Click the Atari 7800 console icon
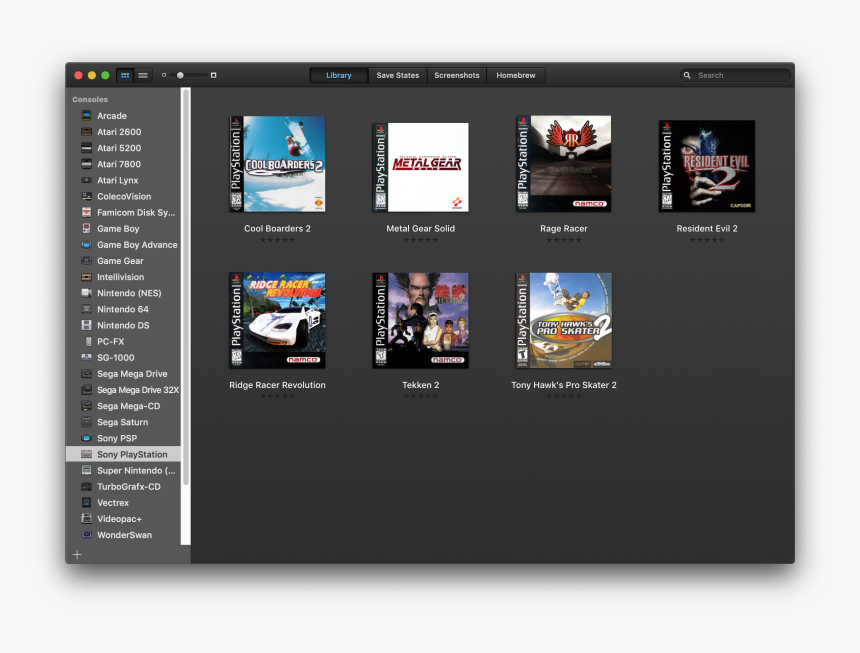 click(x=86, y=164)
